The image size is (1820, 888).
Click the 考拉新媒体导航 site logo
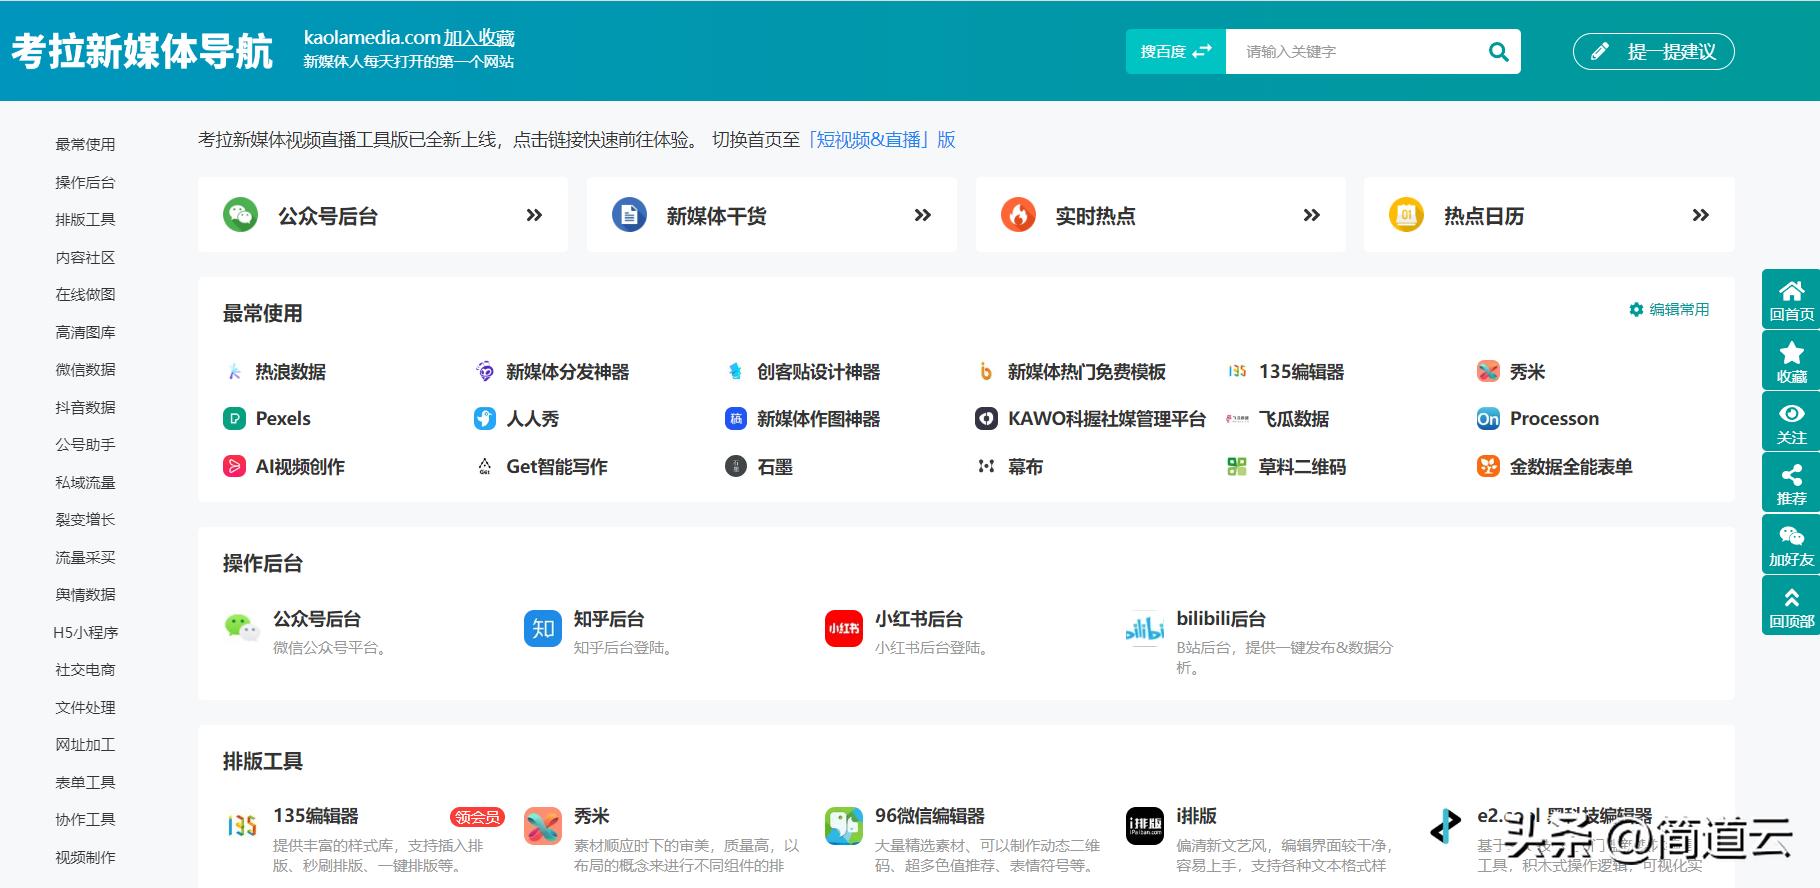[x=142, y=52]
